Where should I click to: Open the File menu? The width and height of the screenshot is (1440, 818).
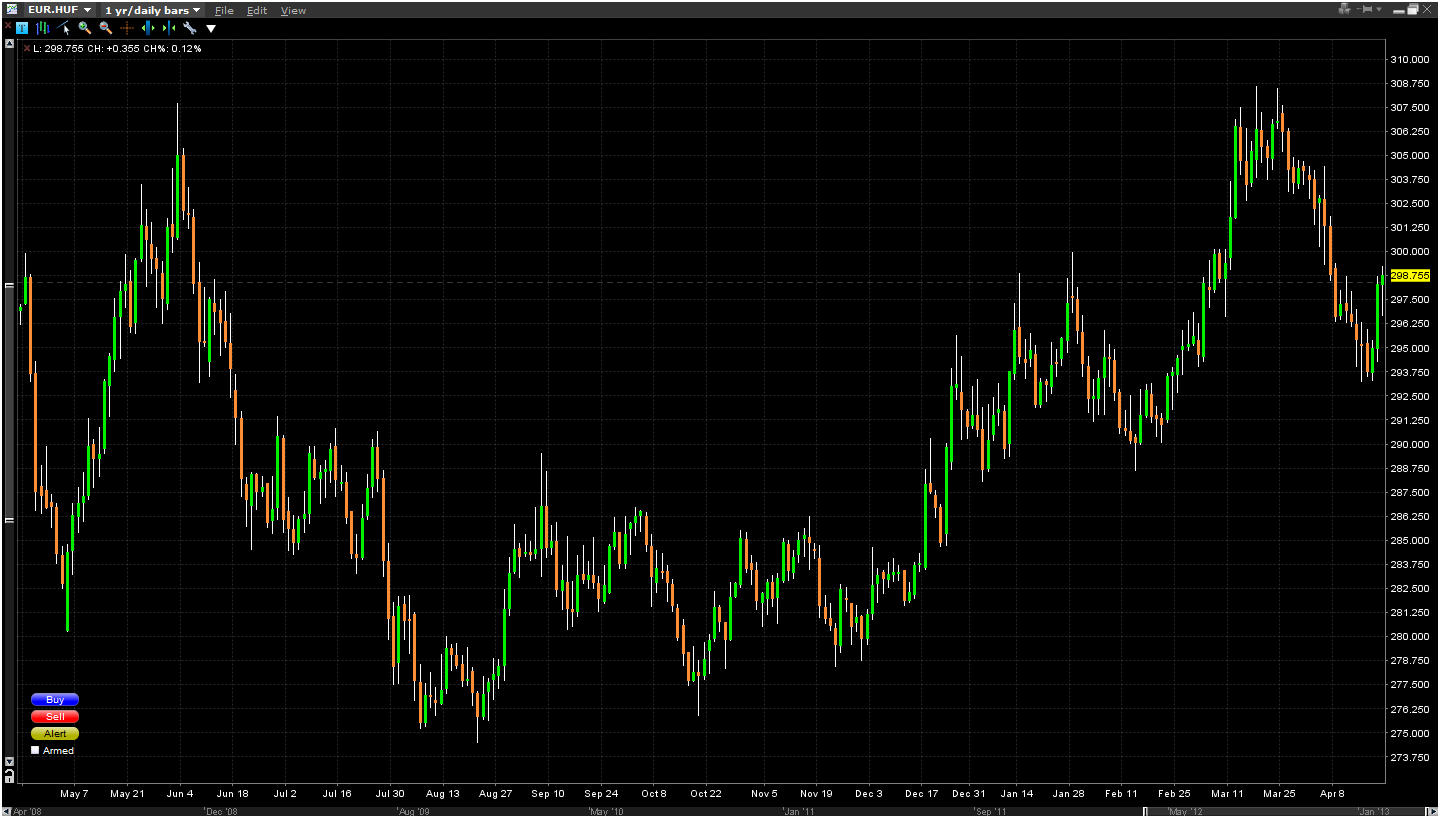tap(224, 10)
